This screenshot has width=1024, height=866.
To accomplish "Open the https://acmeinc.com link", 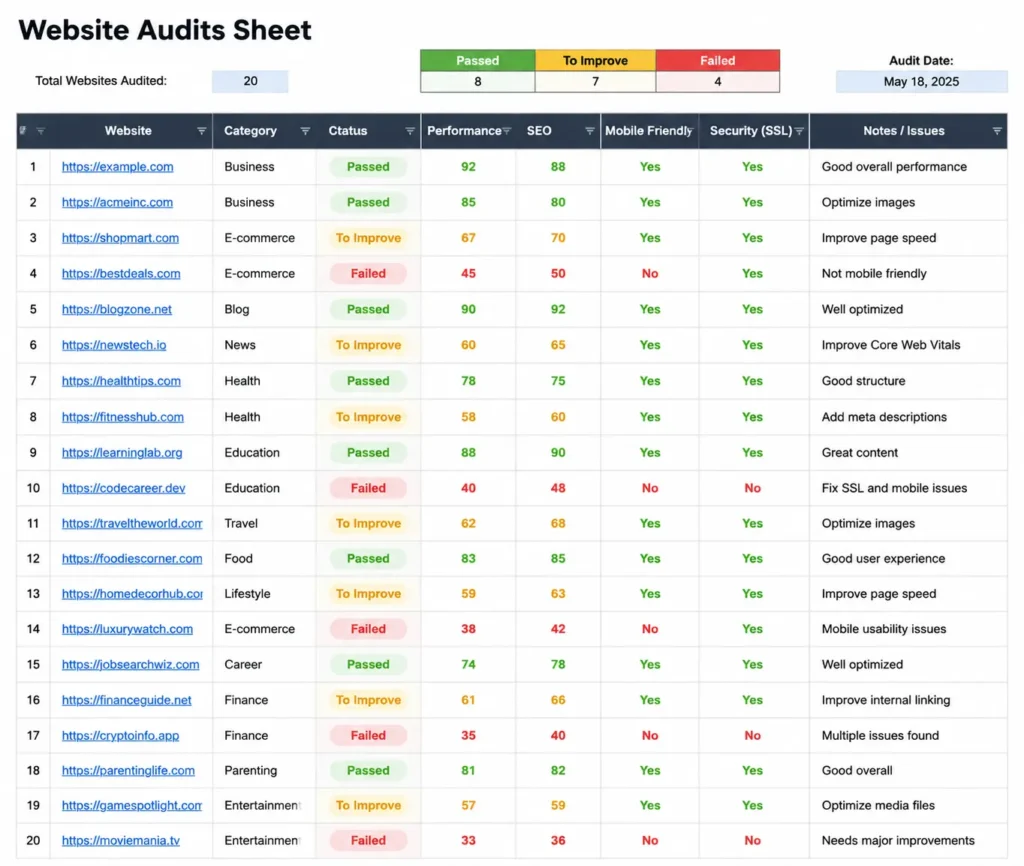I will point(118,202).
